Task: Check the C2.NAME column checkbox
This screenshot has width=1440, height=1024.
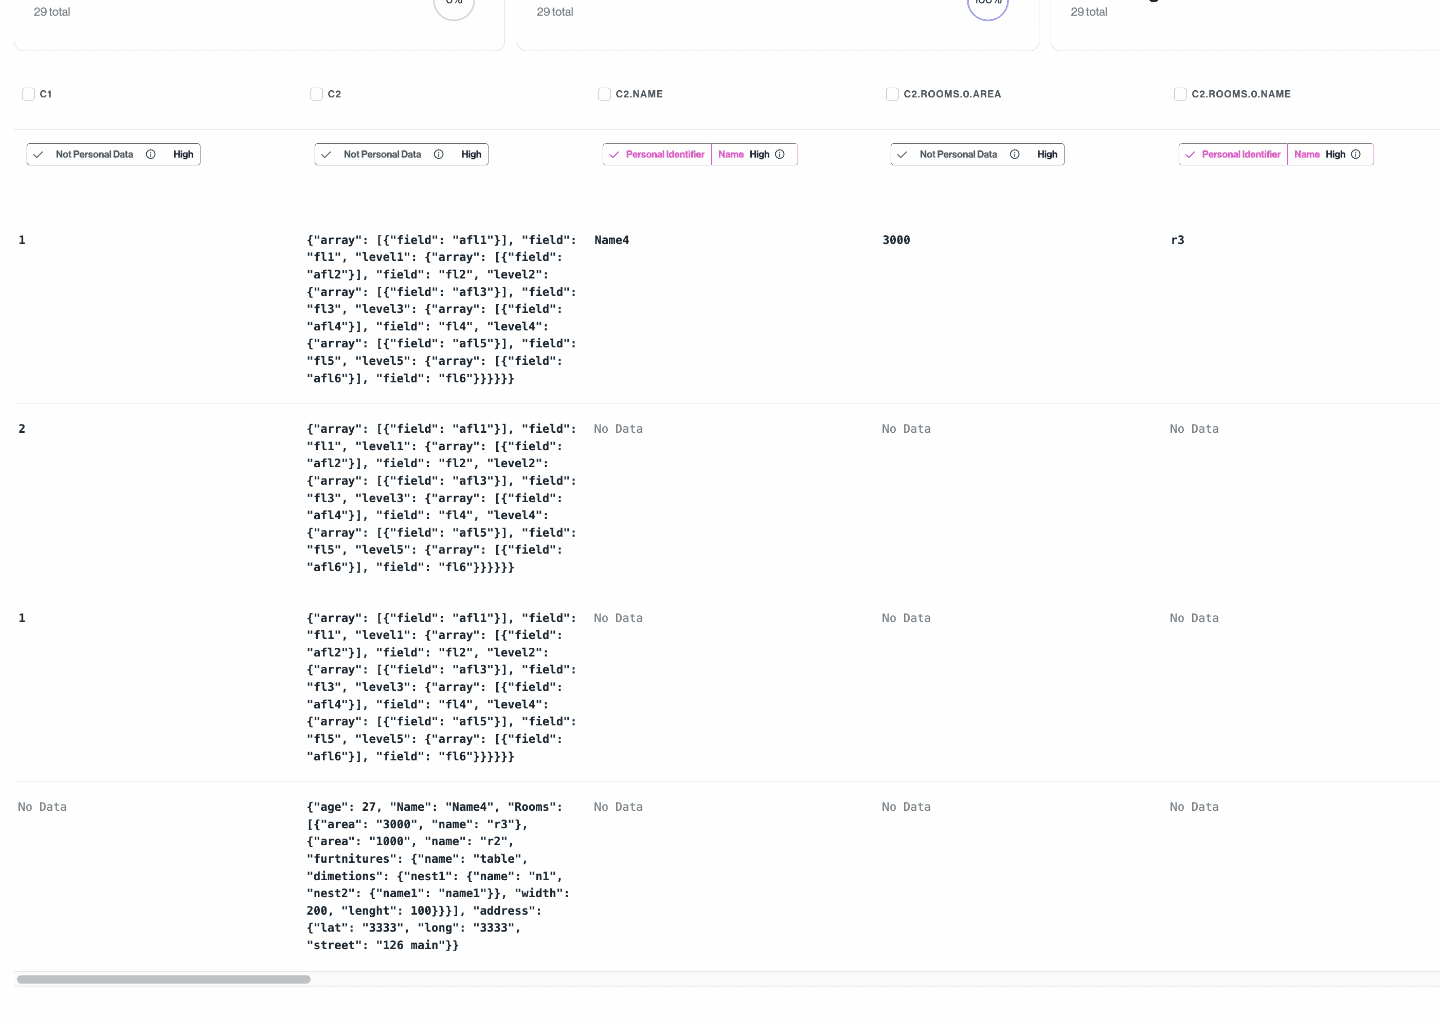Action: tap(604, 94)
